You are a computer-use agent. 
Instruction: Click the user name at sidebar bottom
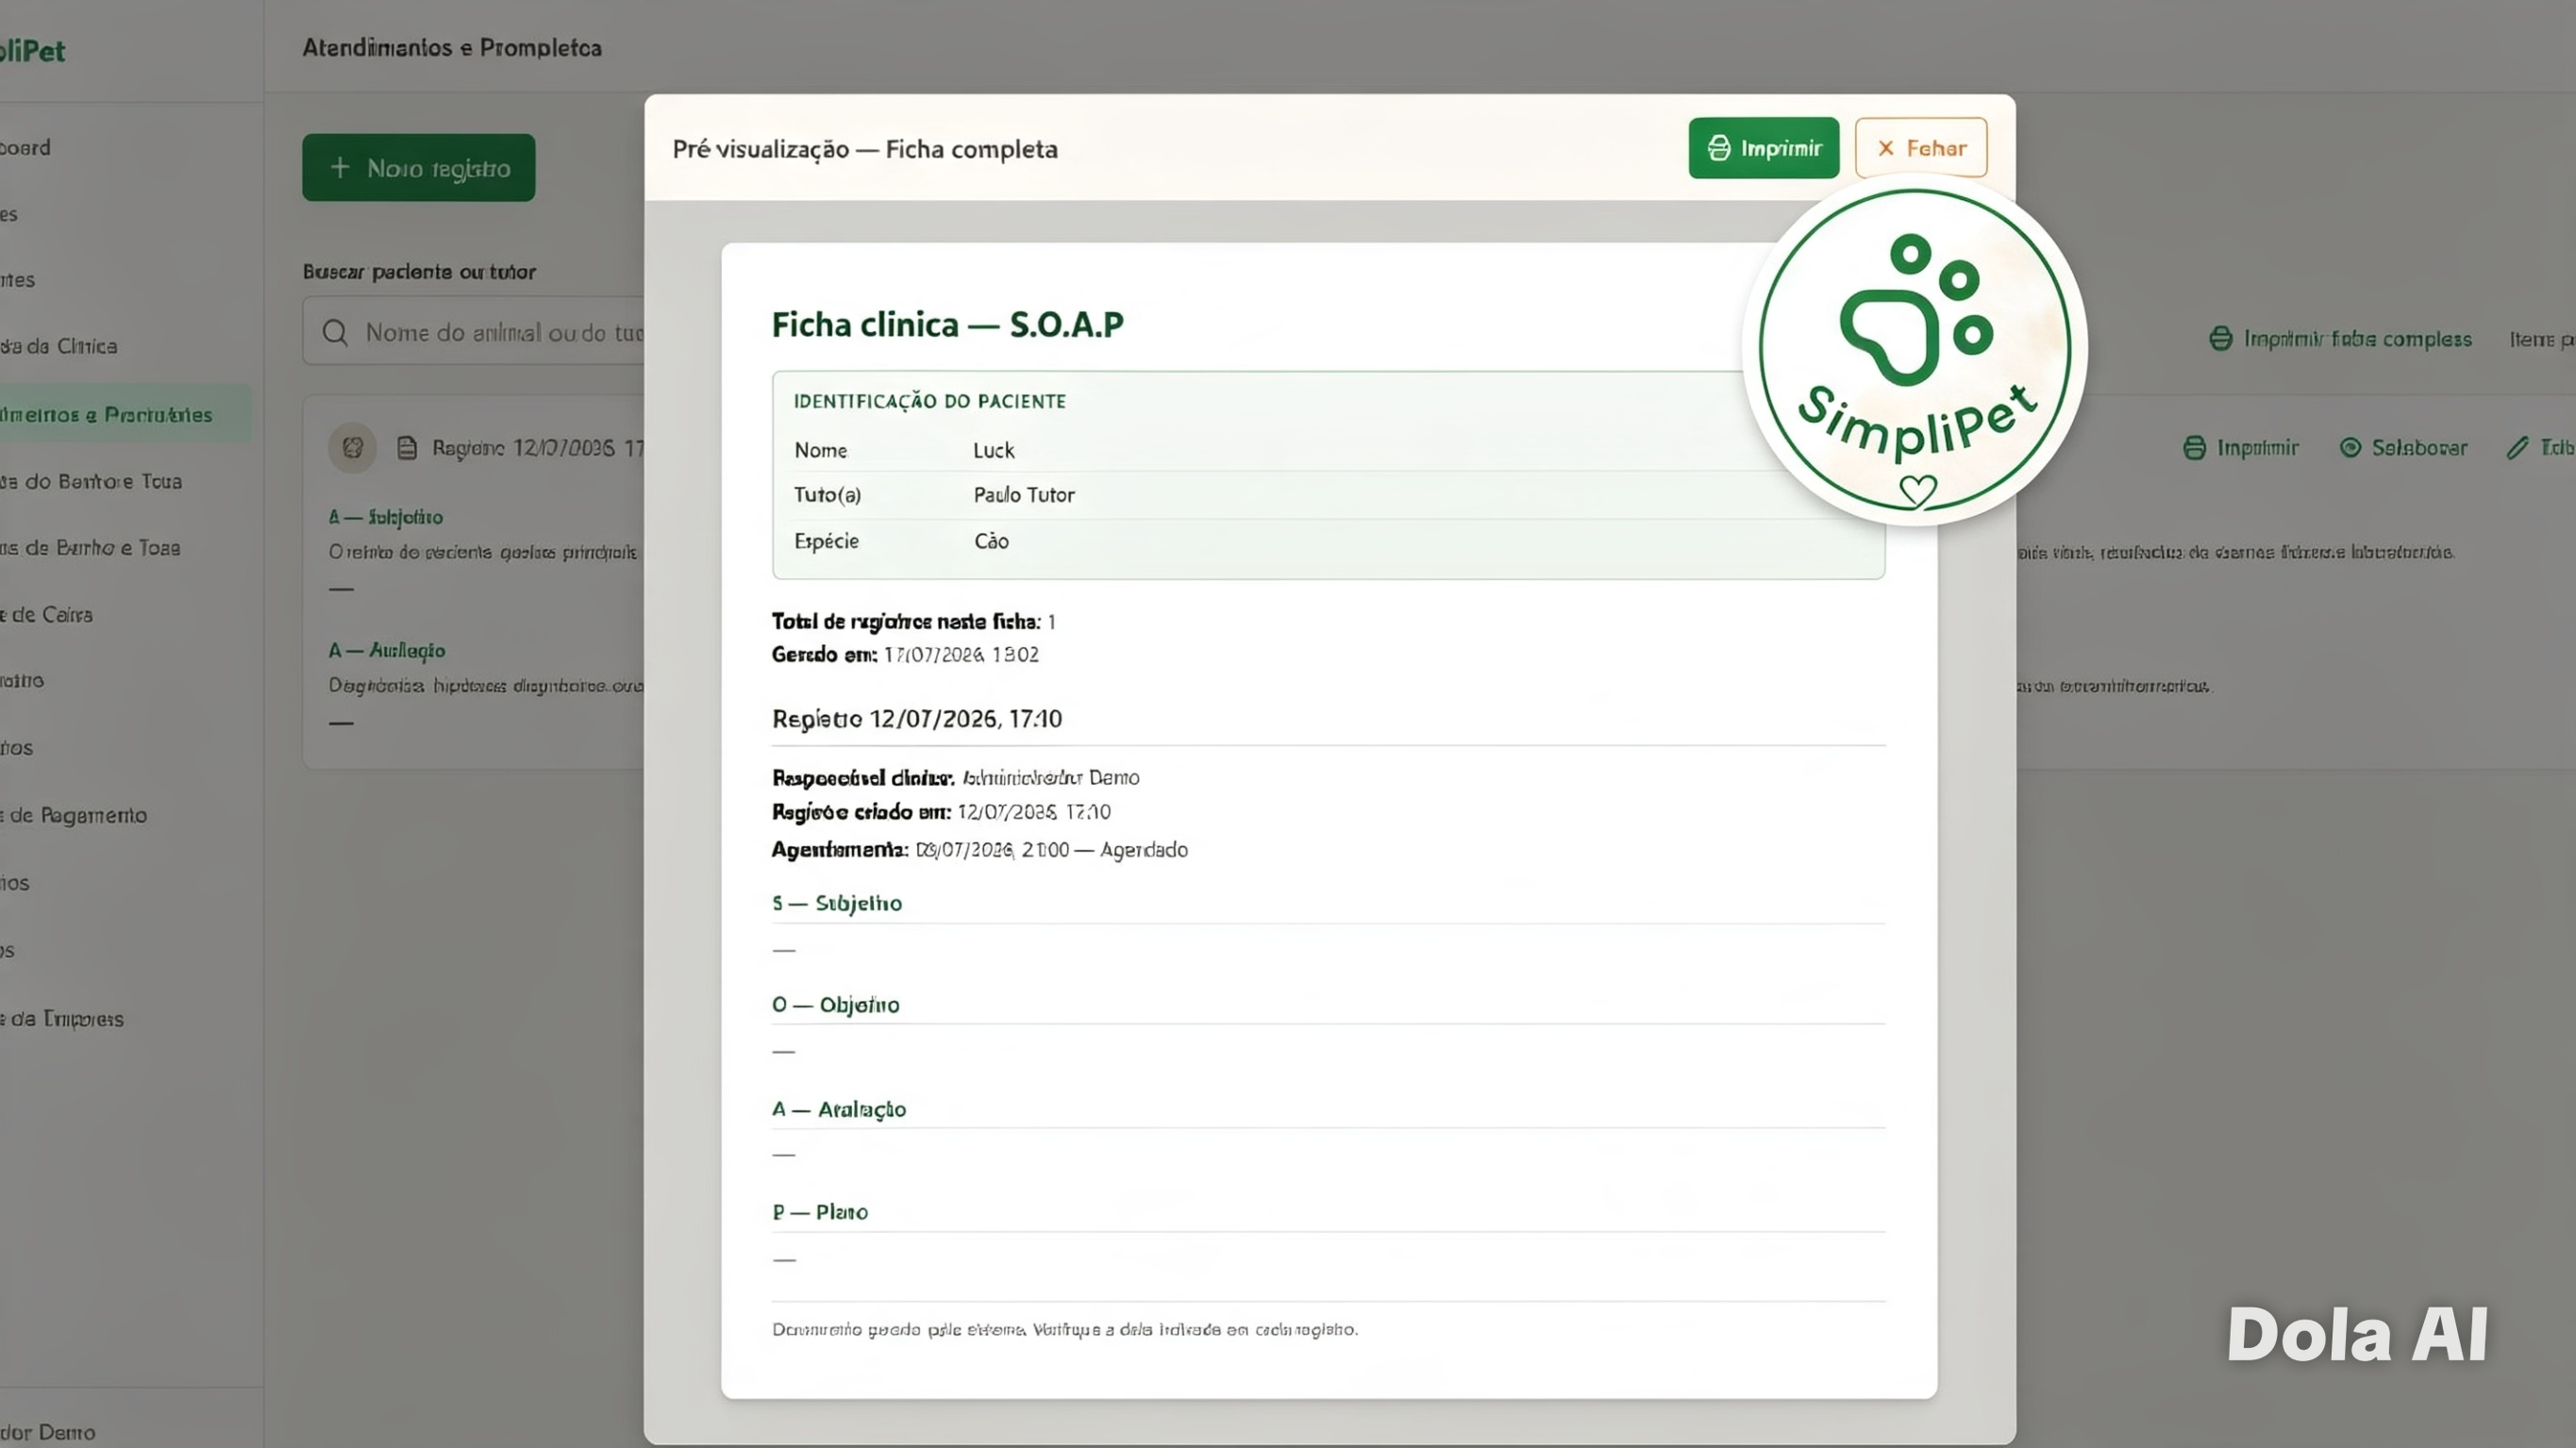(48, 1432)
